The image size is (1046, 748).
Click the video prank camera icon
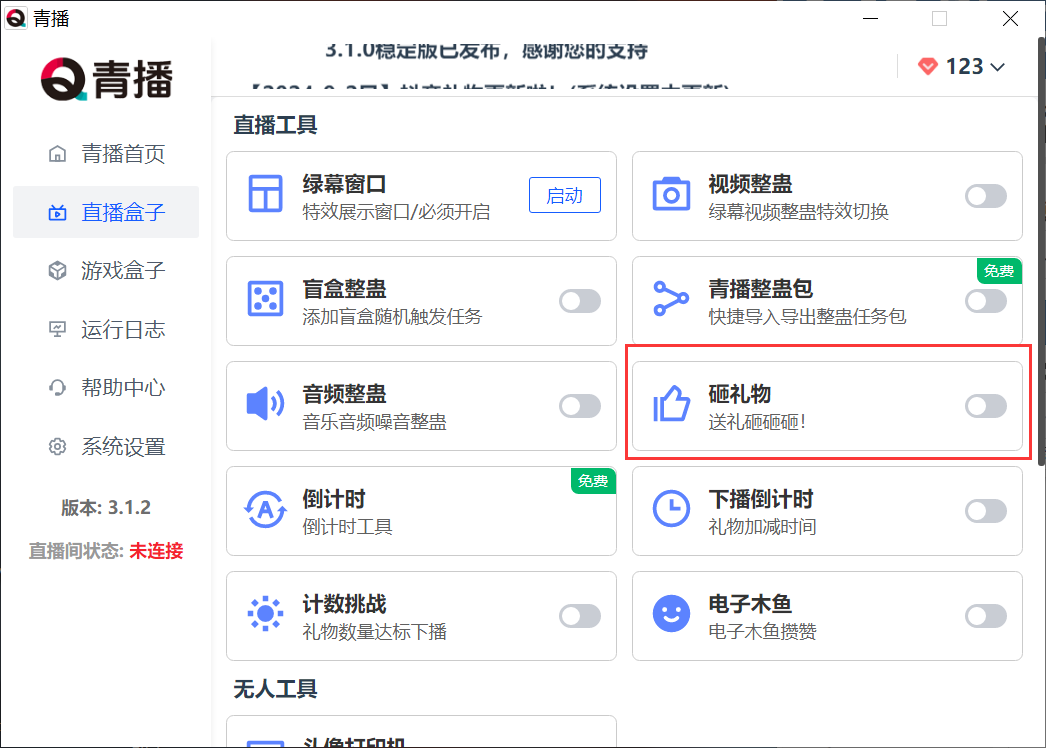[x=671, y=195]
